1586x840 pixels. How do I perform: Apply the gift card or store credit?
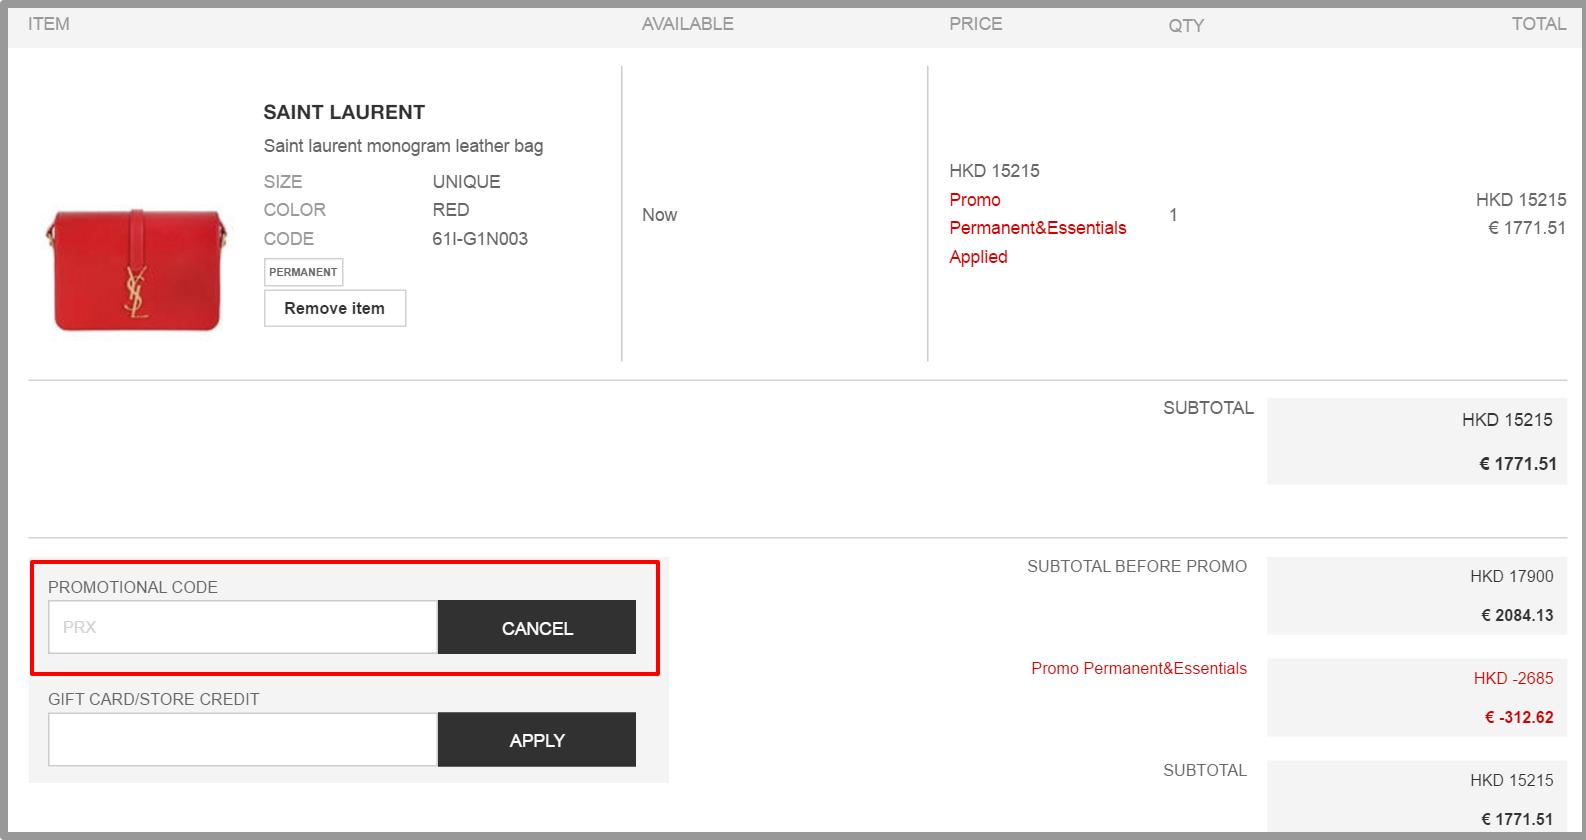pos(537,739)
